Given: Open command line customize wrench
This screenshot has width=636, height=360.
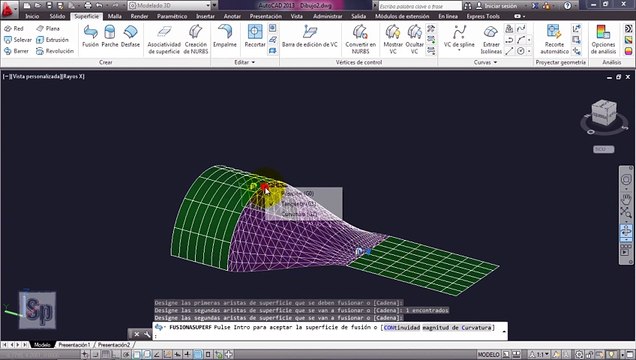Looking at the screenshot, I should [x=146, y=334].
